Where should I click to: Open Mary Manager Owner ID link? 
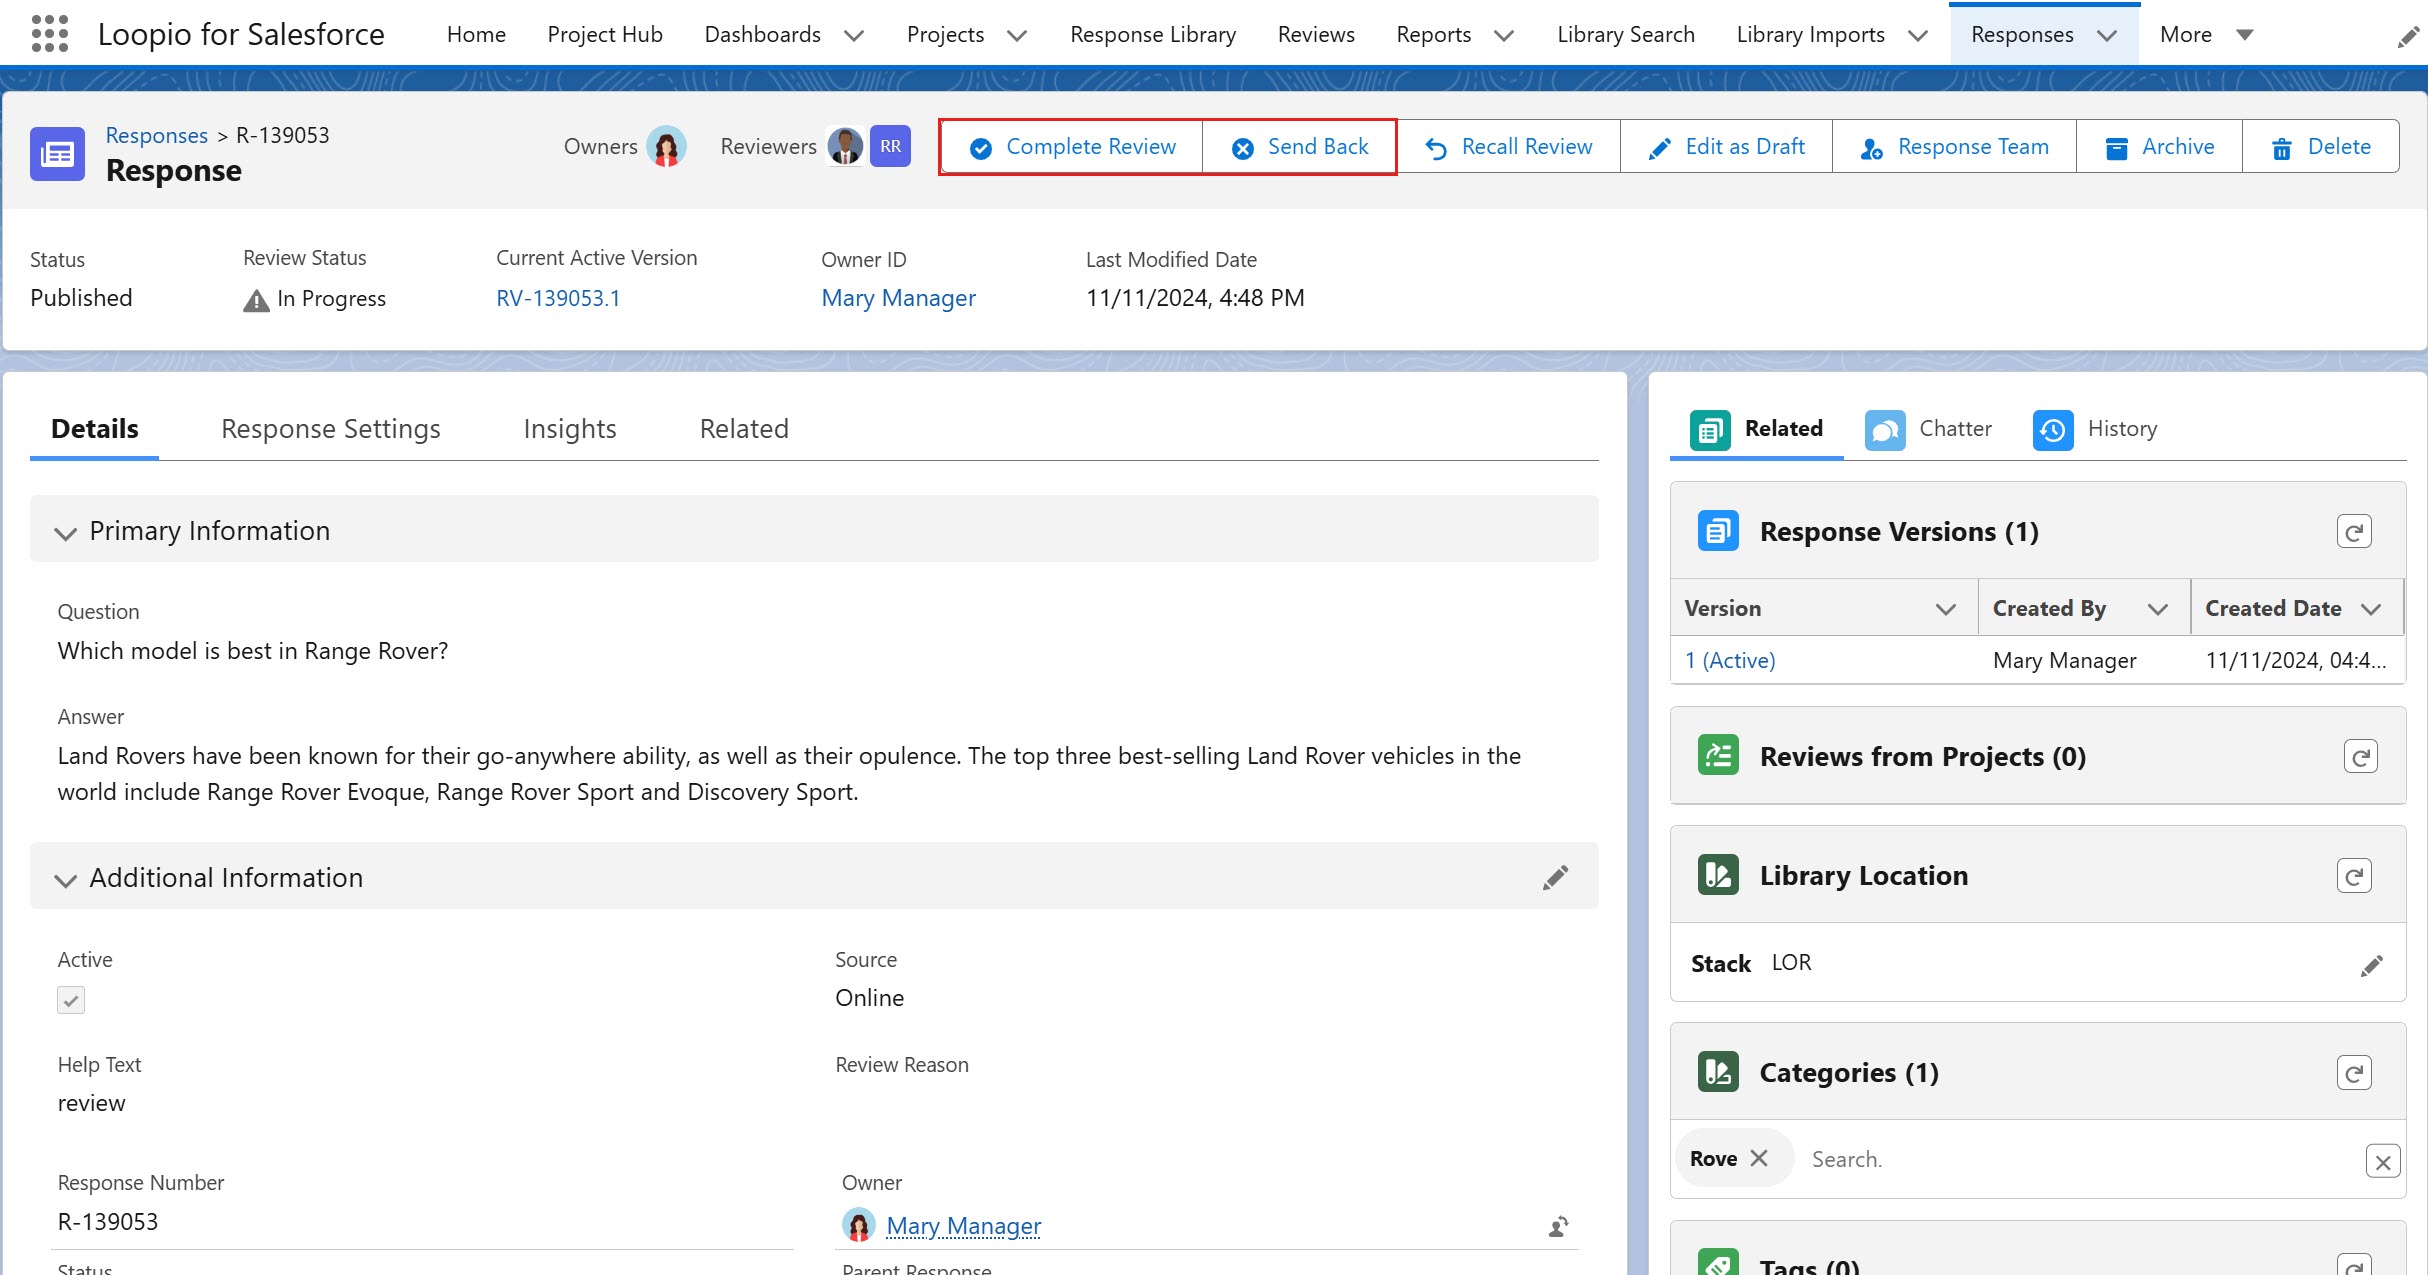[898, 298]
